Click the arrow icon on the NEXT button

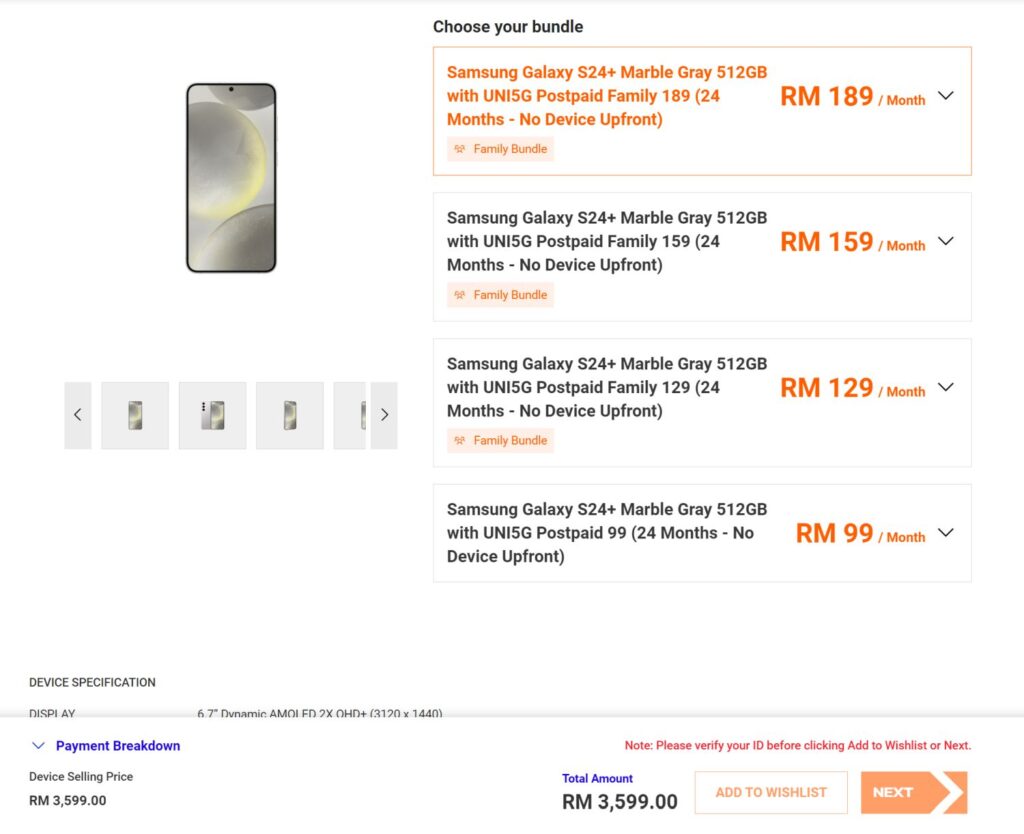tap(951, 793)
